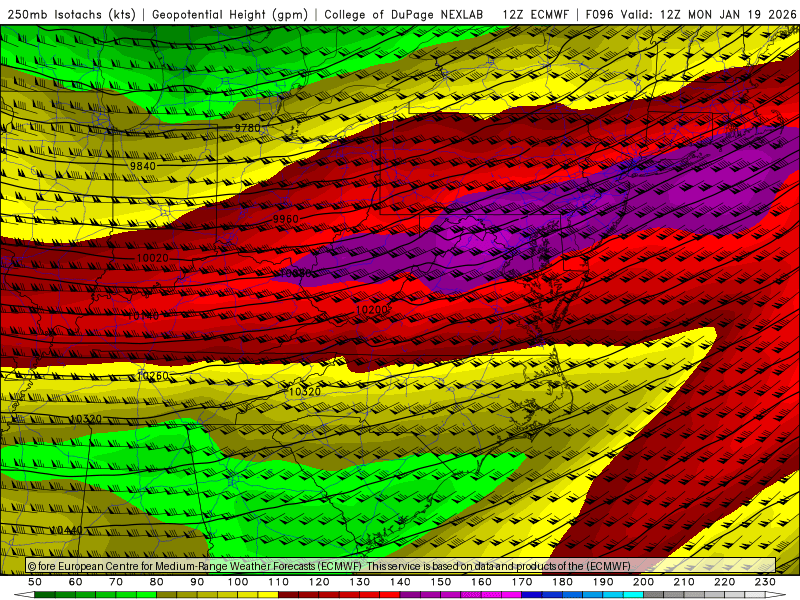The width and height of the screenshot is (800, 600).
Task: Click the 230 value on color scale
Action: click(x=765, y=582)
